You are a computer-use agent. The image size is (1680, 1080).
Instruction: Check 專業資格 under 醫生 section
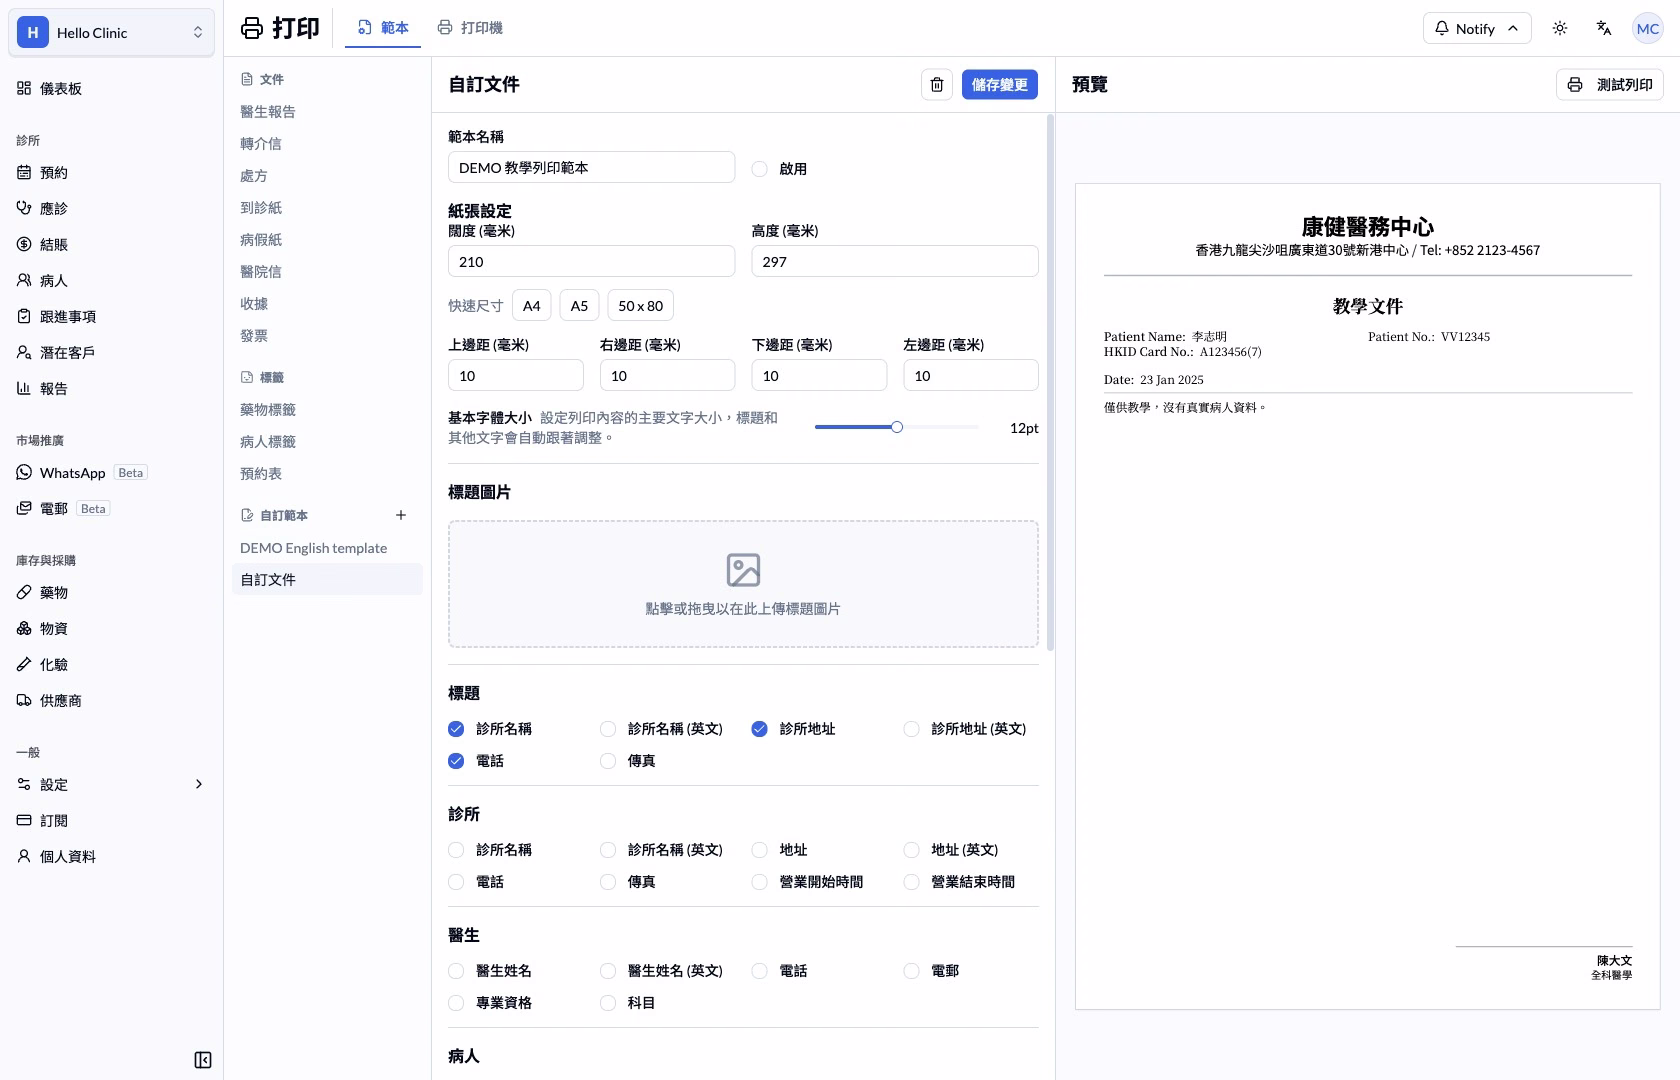click(x=456, y=1003)
